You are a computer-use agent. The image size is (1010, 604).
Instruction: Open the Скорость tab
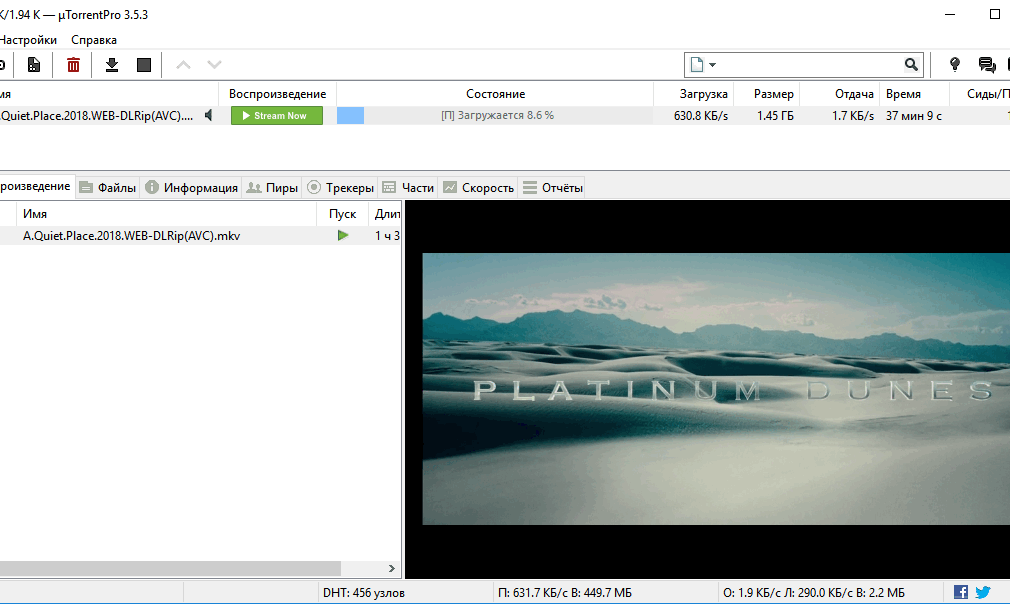(x=478, y=187)
